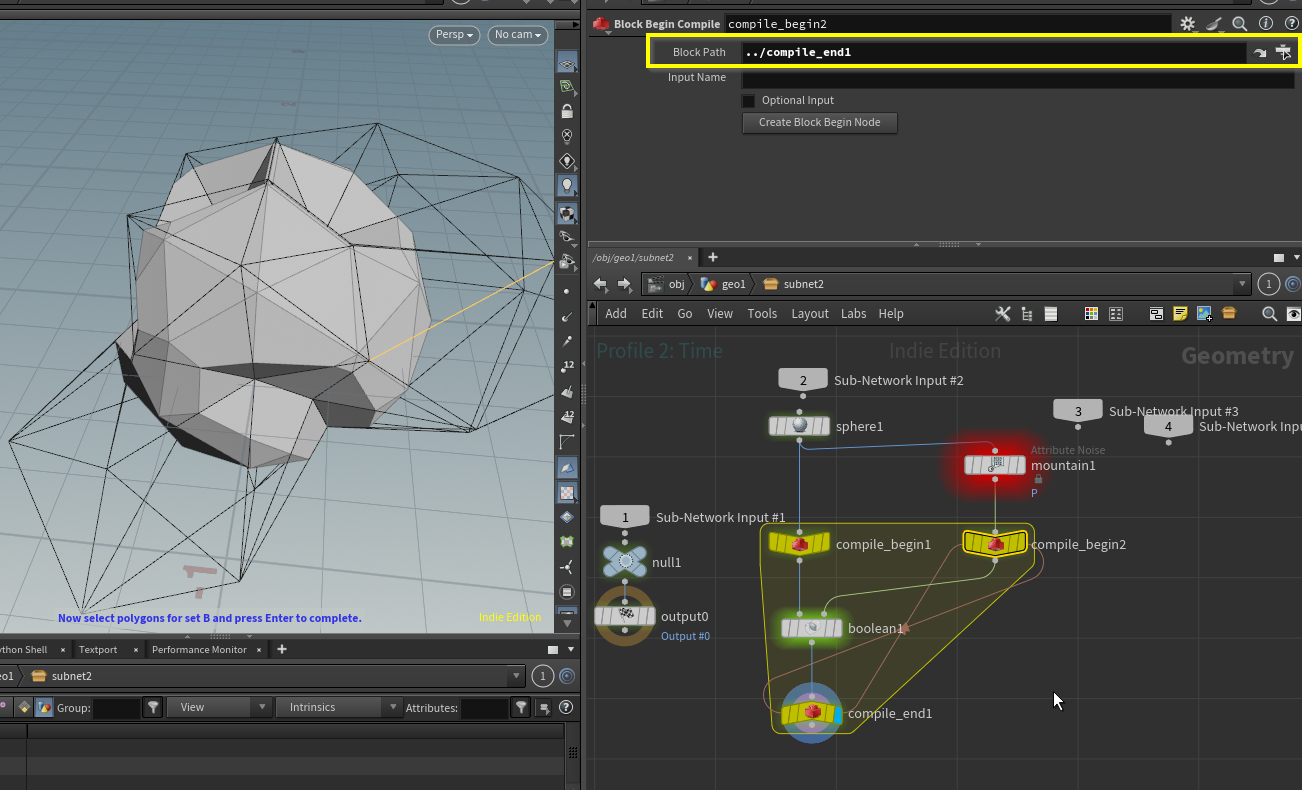Open the Layout menu in network editor
Screen dimensions: 1302x790
click(x=809, y=314)
